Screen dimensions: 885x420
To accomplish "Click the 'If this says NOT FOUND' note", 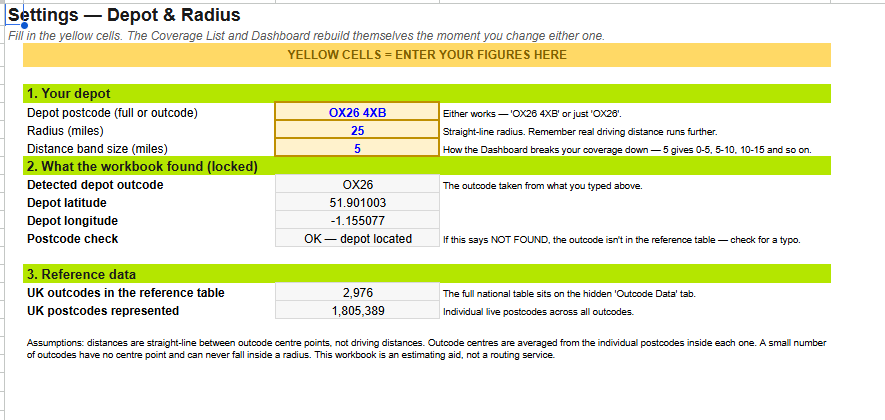I will click(x=621, y=240).
